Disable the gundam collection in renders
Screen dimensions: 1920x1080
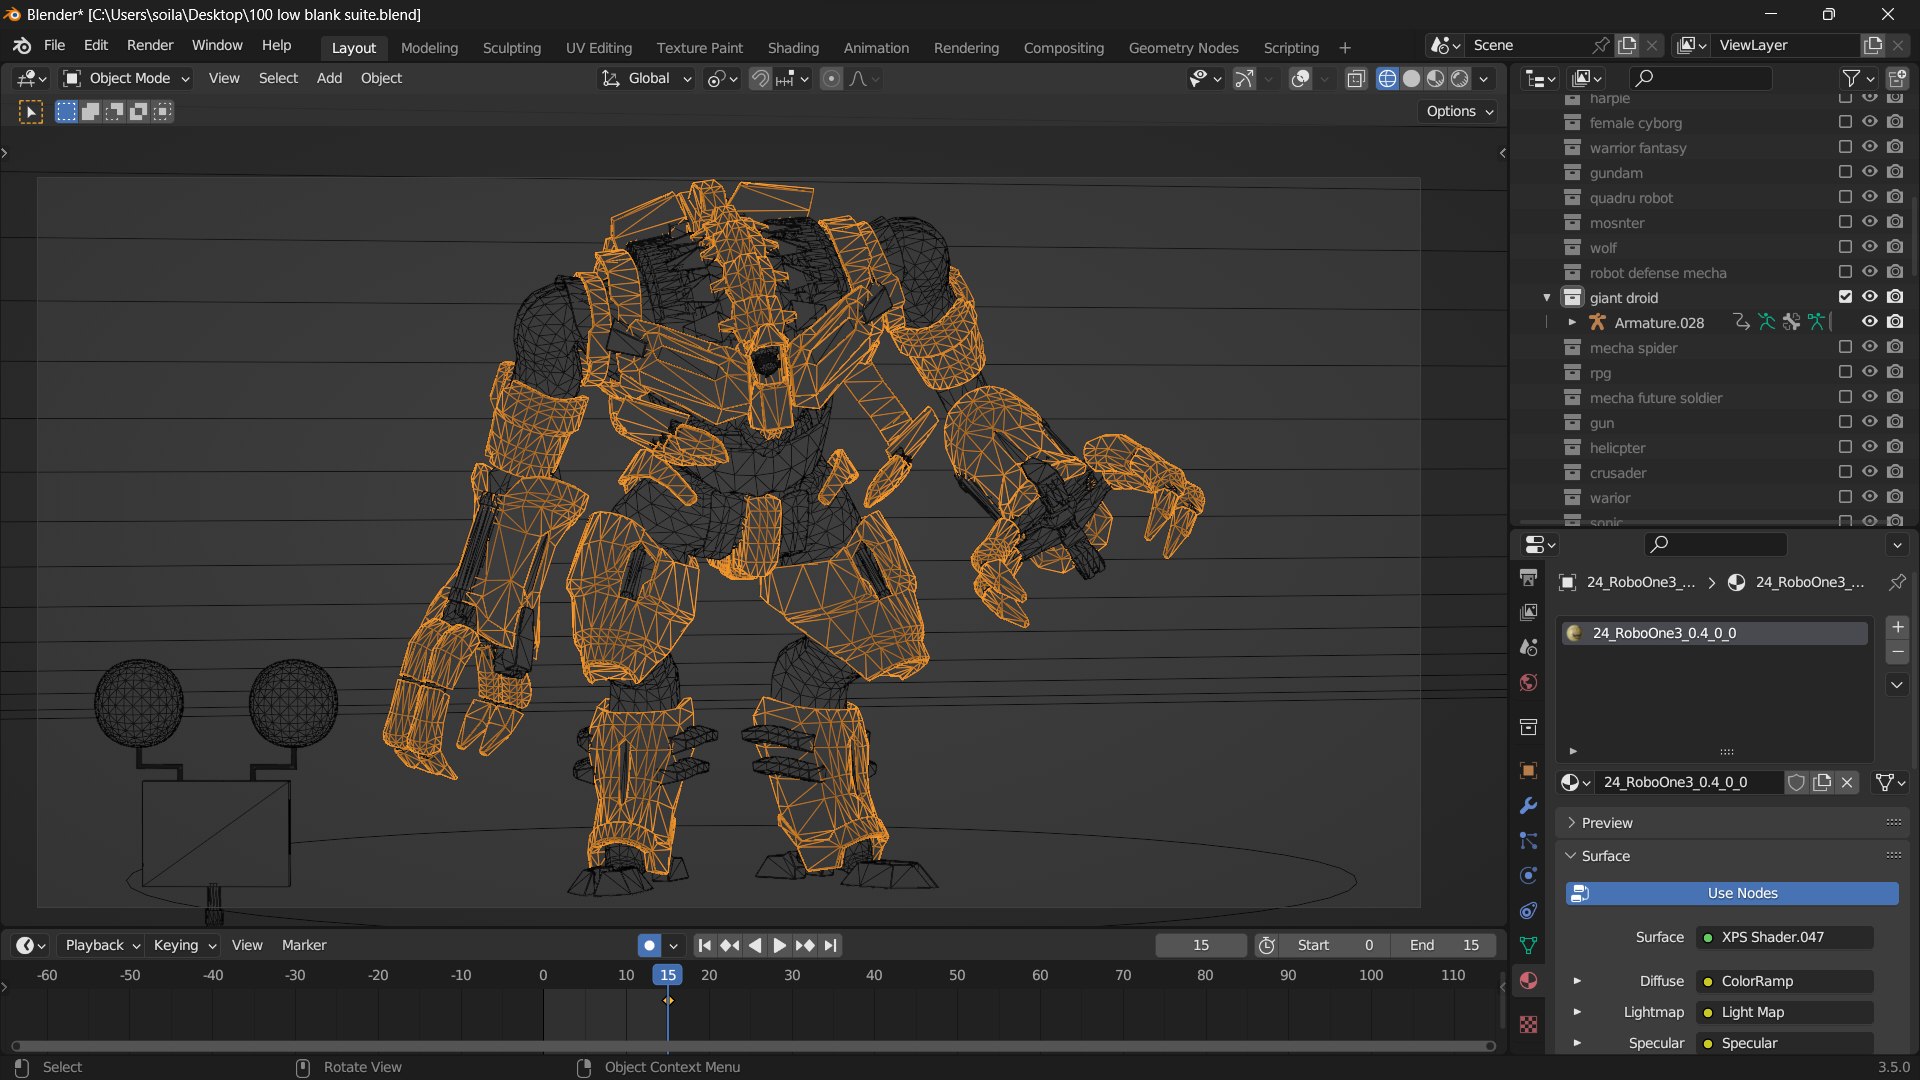pos(1895,172)
